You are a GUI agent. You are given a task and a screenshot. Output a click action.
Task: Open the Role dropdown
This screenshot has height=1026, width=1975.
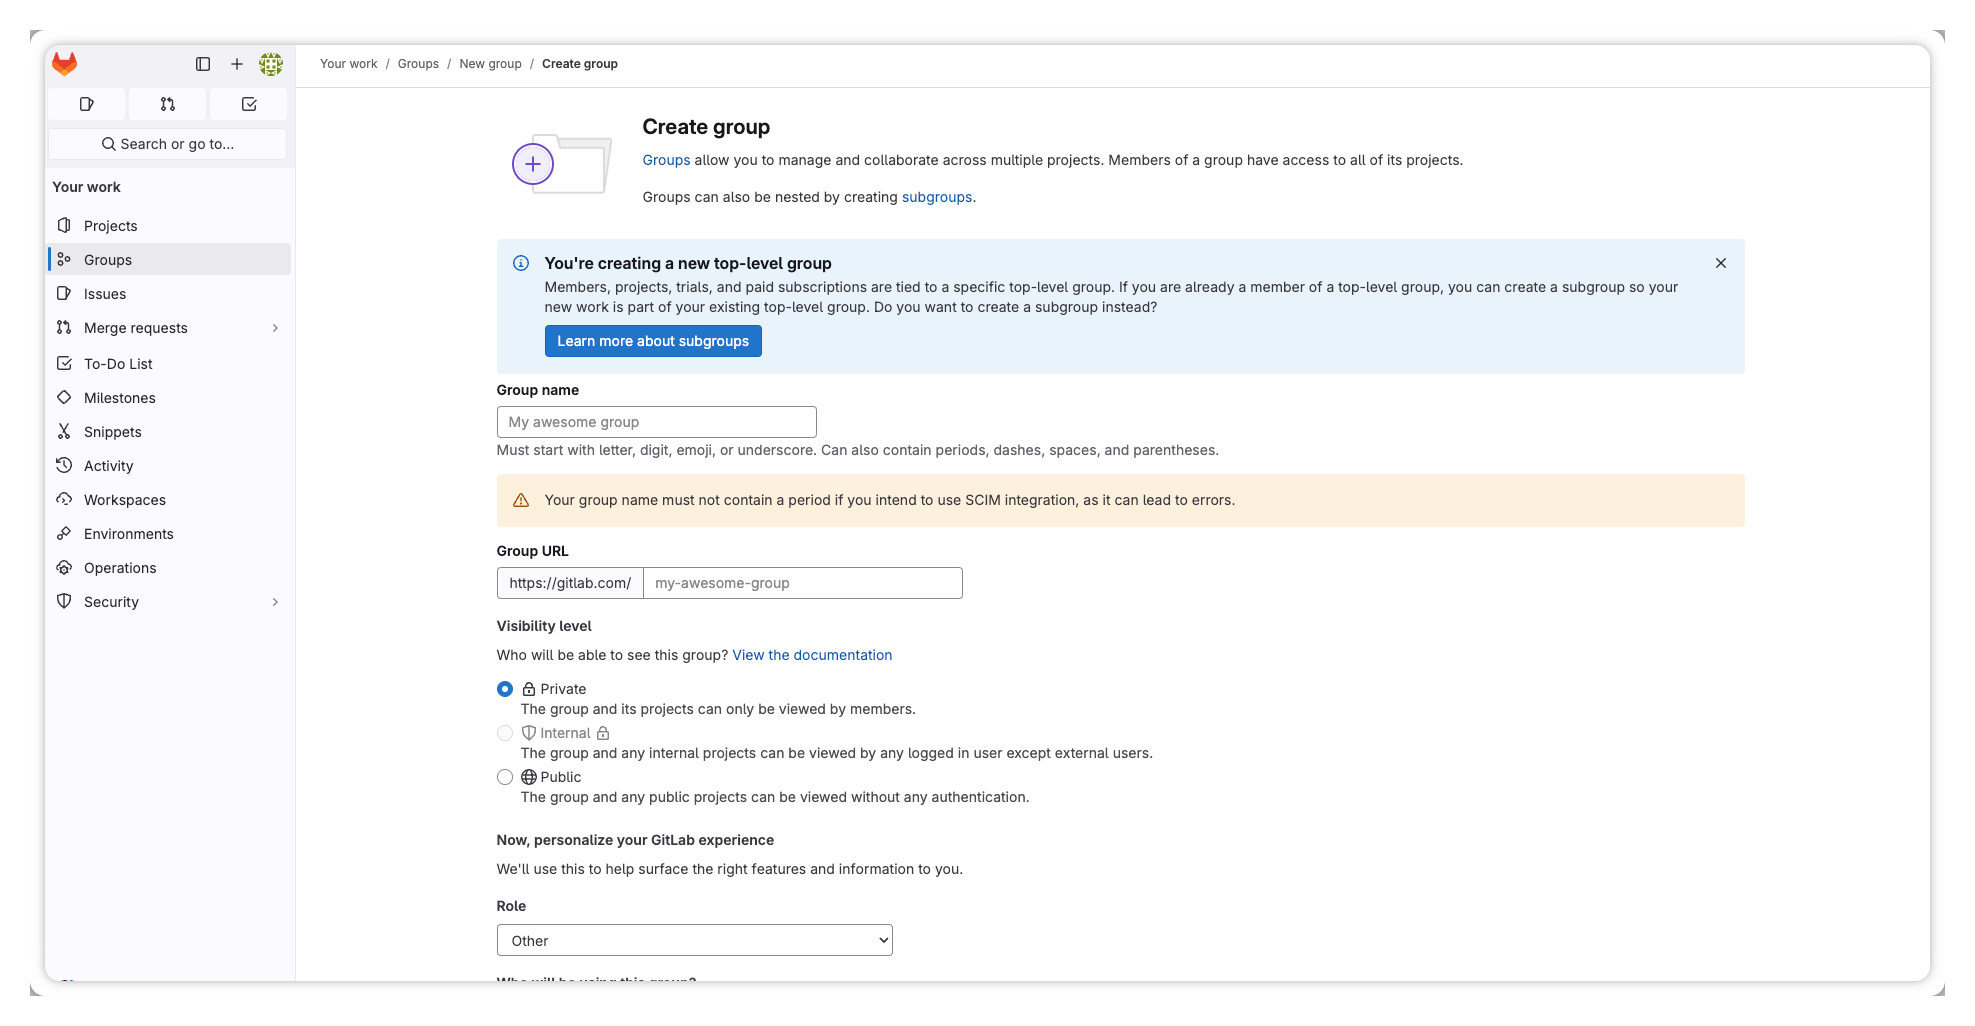point(695,940)
